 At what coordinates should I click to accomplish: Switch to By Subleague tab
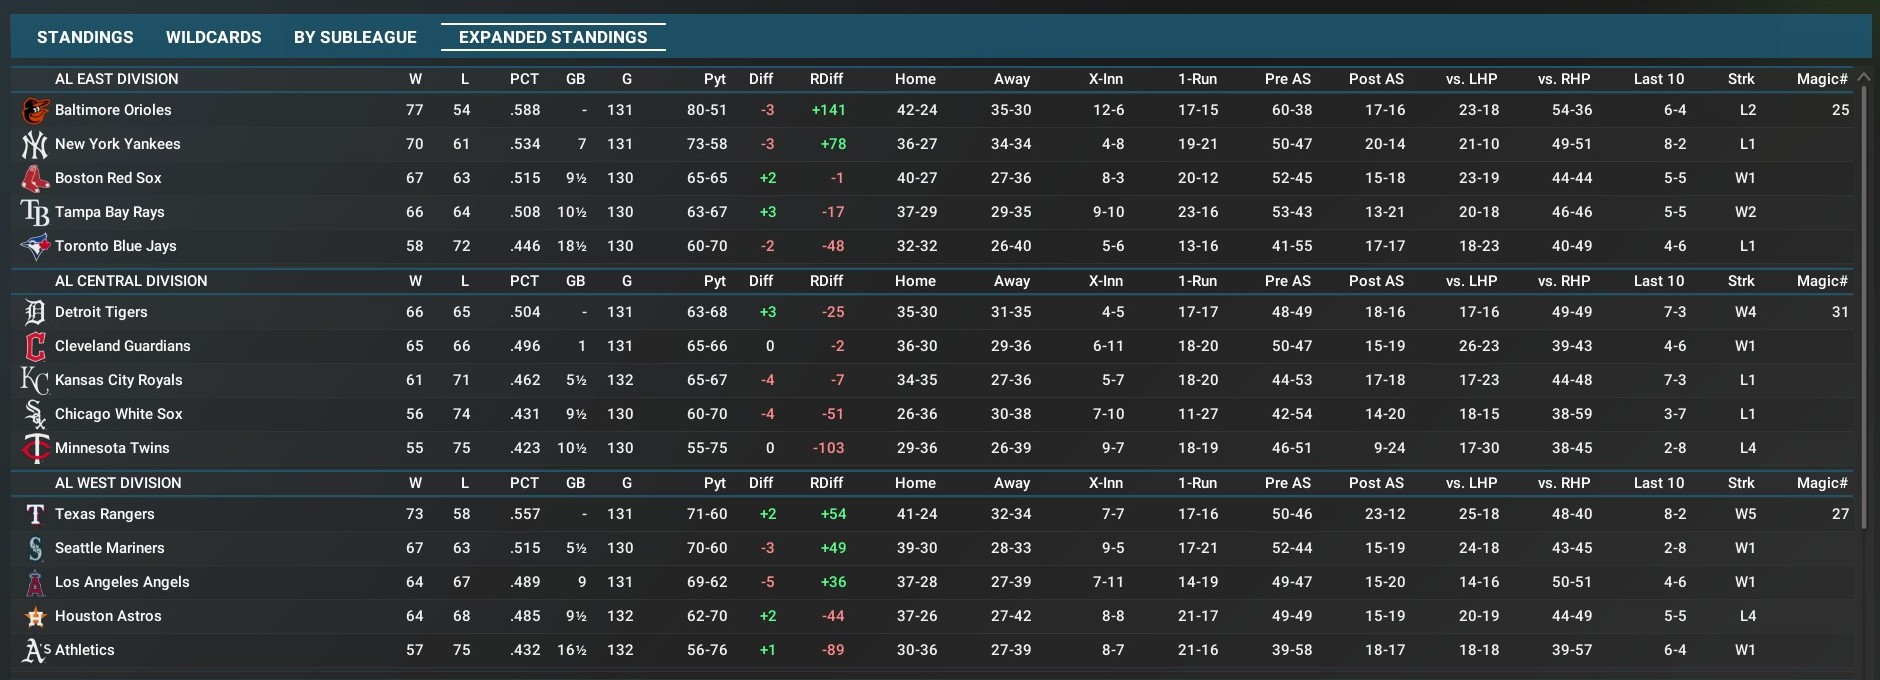tap(355, 37)
